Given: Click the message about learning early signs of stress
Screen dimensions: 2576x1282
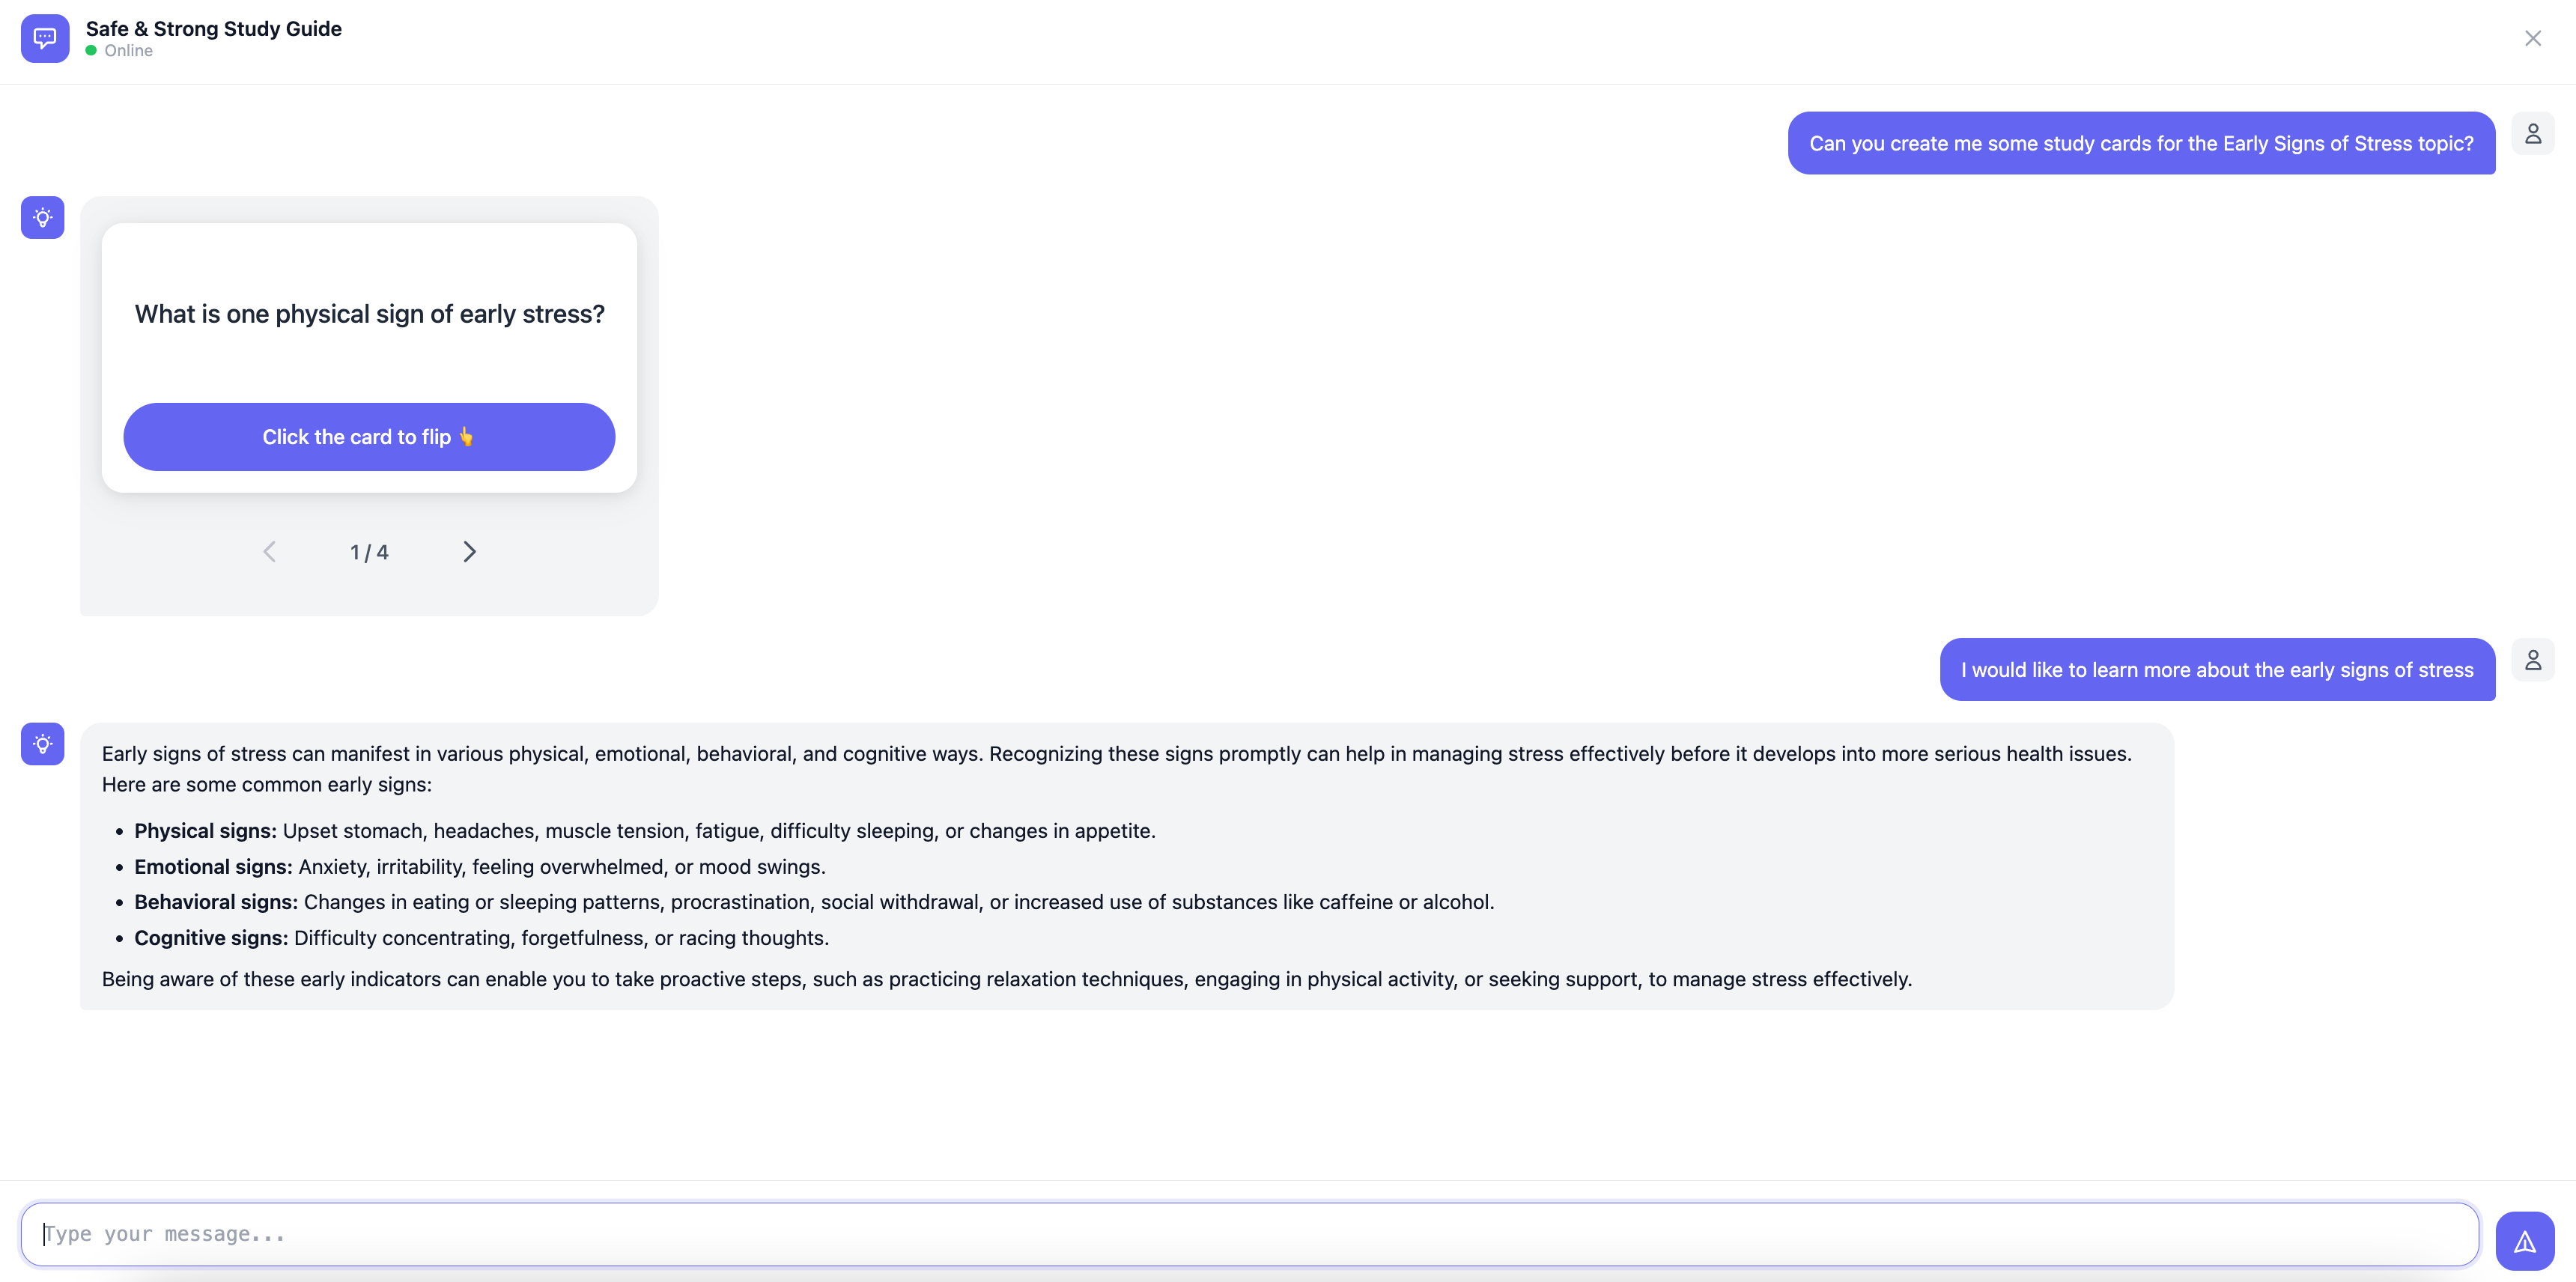Looking at the screenshot, I should pos(2216,669).
